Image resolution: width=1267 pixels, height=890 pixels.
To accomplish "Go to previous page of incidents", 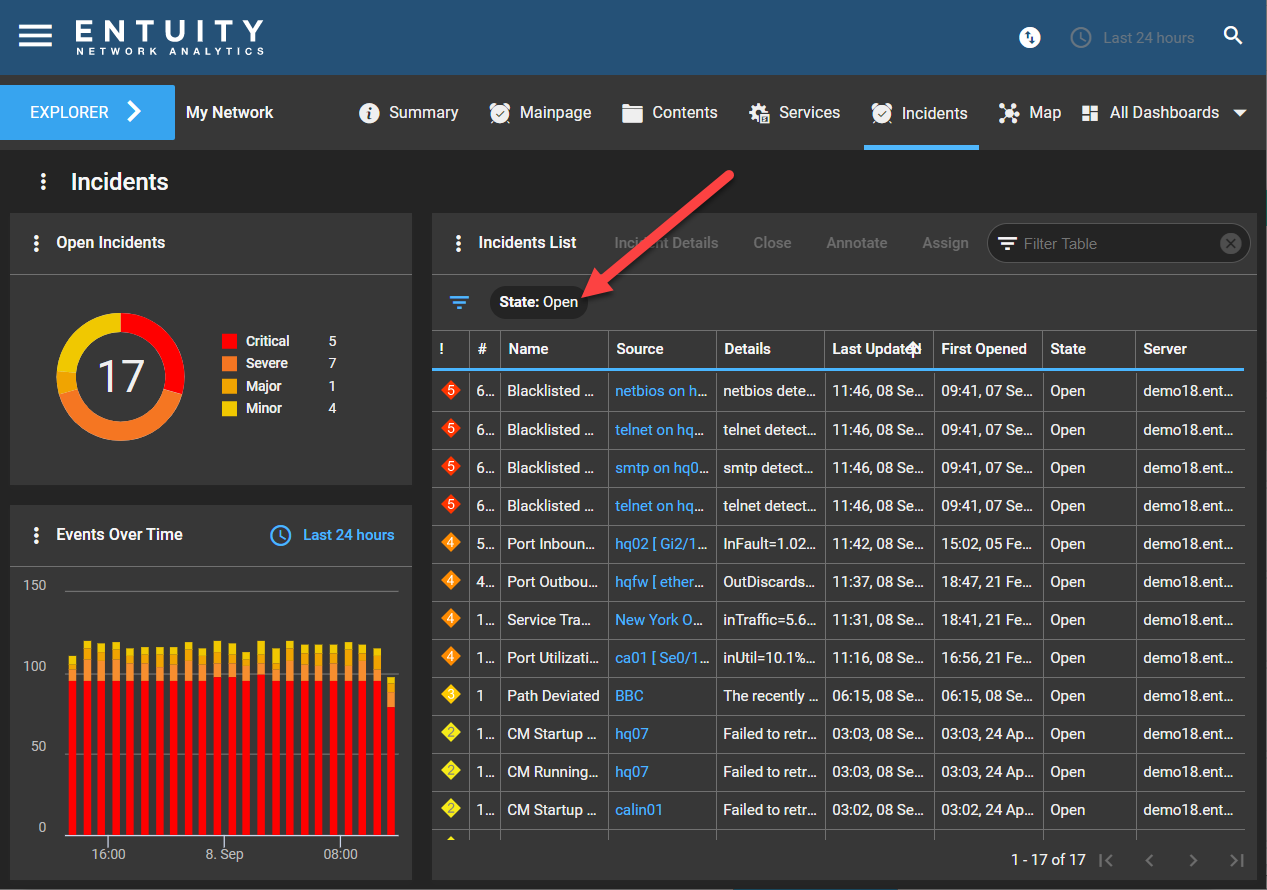I will coord(1150,860).
